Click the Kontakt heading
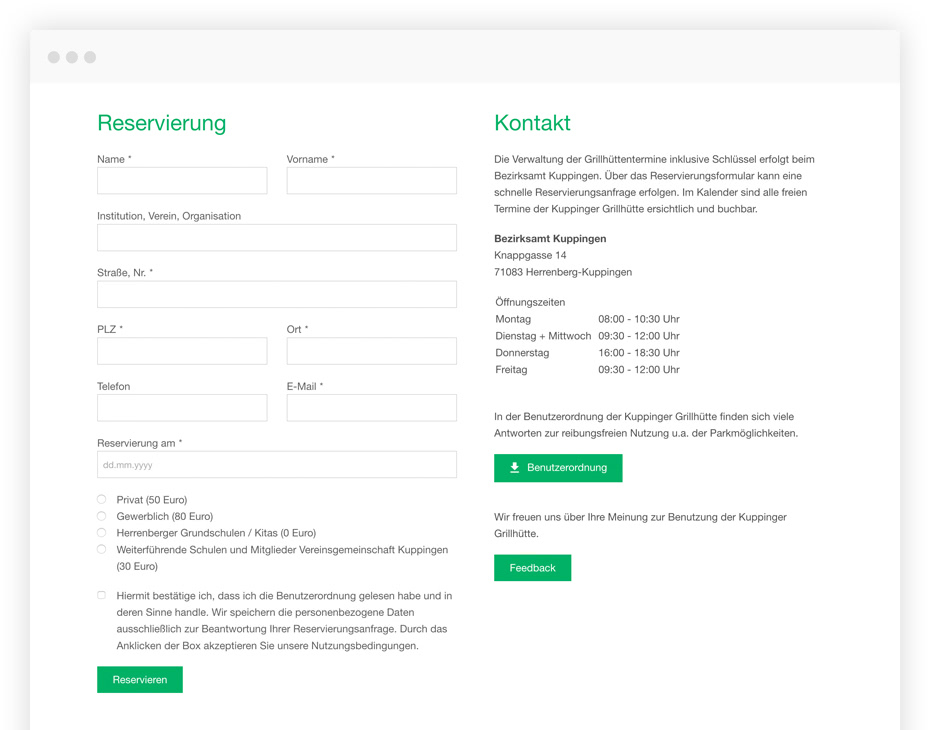The image size is (930, 730). tap(532, 123)
